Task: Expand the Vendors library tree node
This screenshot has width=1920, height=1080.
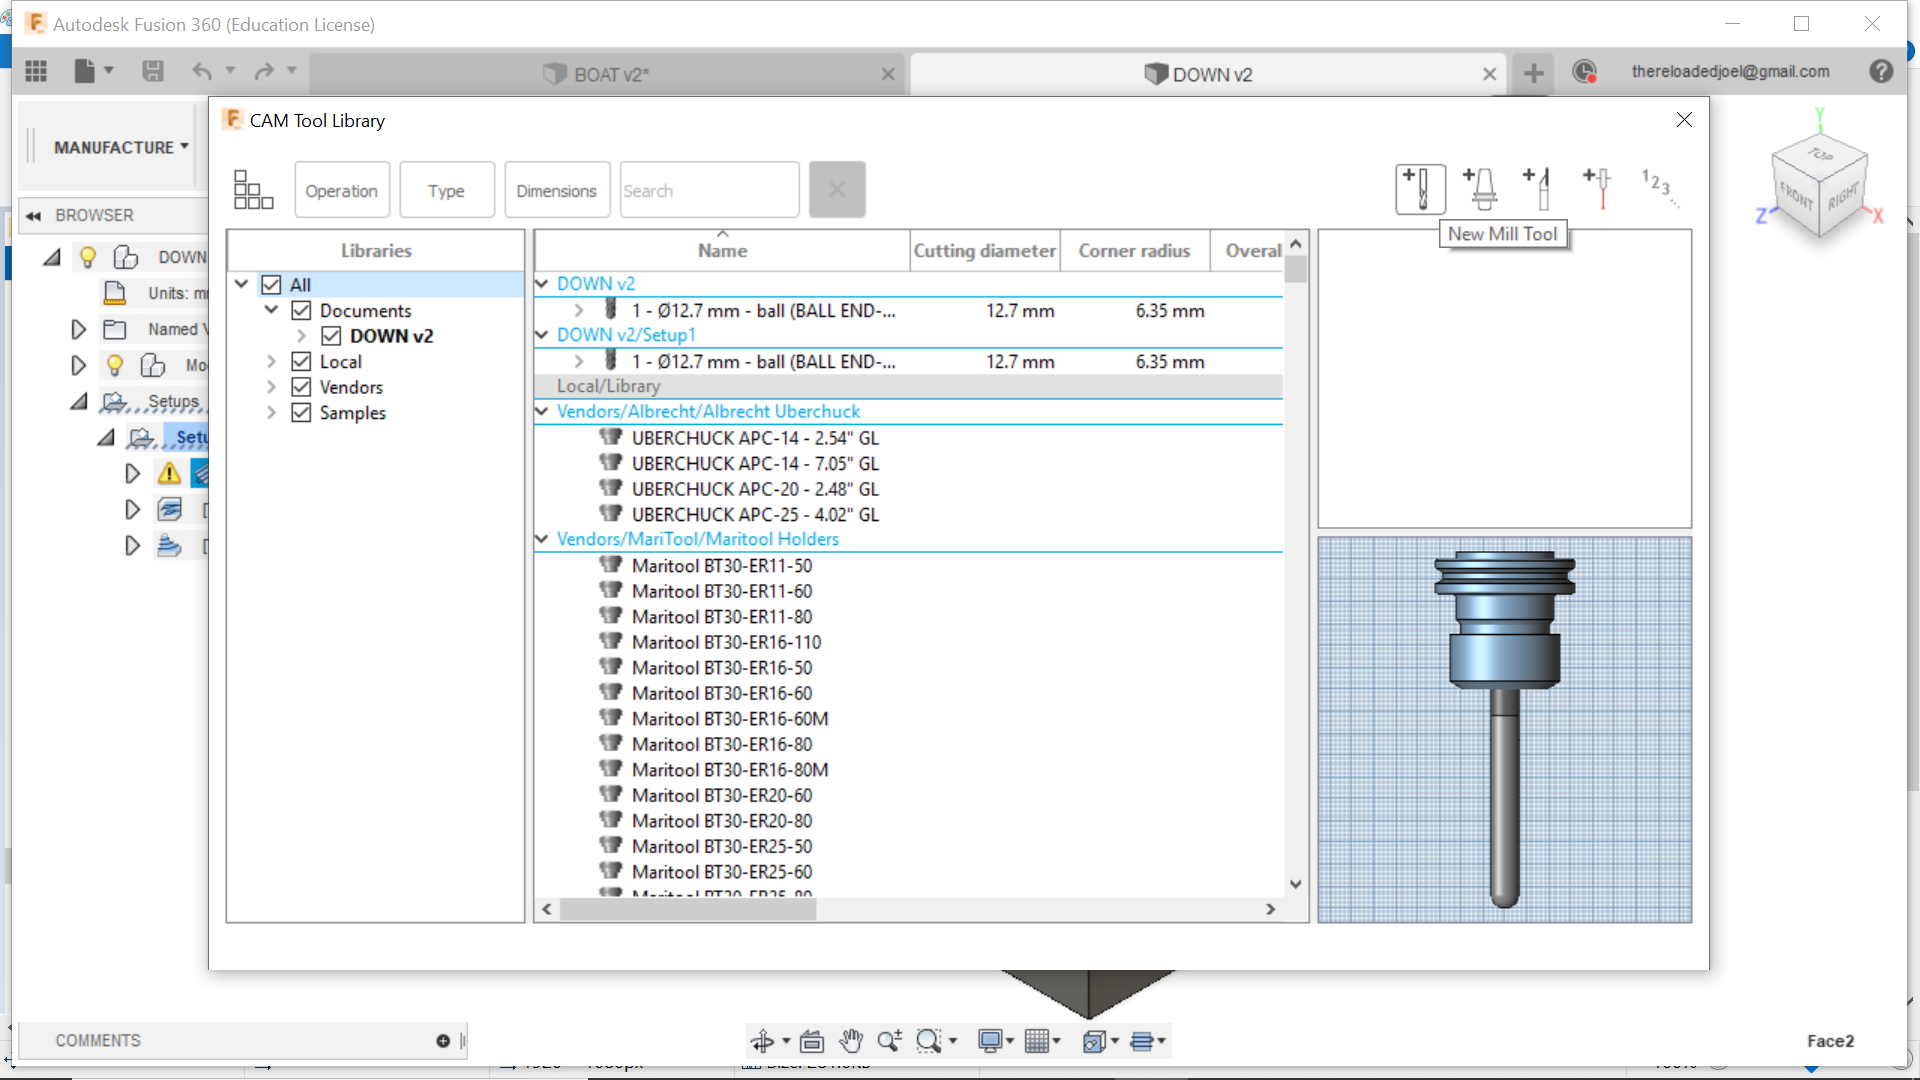Action: tap(271, 387)
